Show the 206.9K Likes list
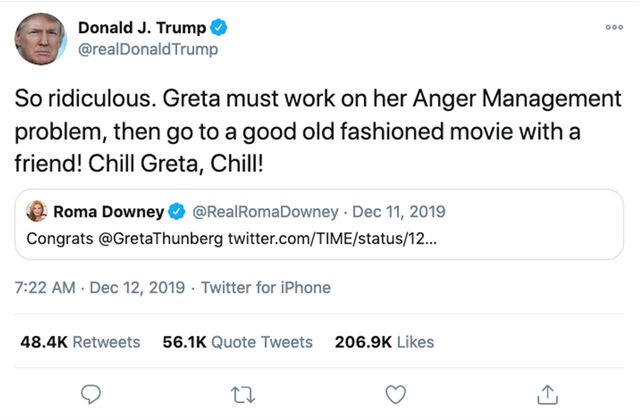Screen dimensions: 640x420 point(385,342)
